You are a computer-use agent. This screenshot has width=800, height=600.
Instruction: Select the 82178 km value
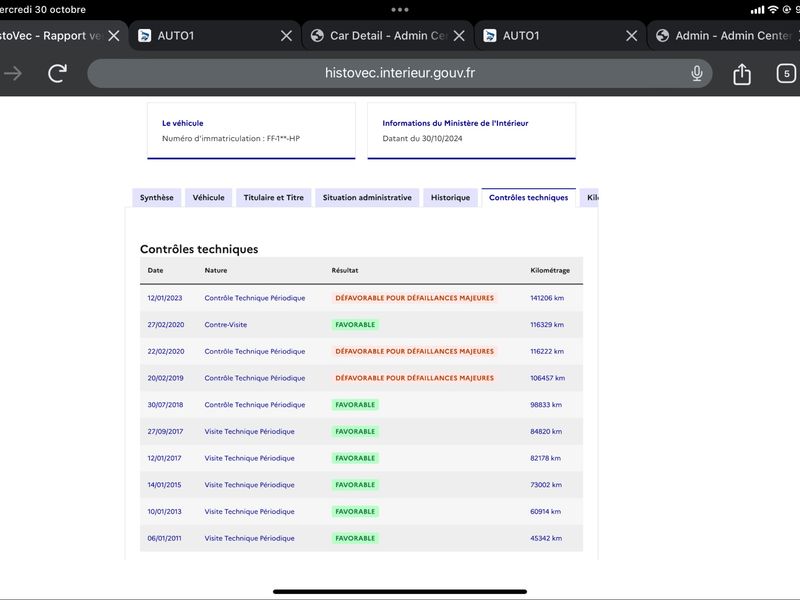pos(545,458)
